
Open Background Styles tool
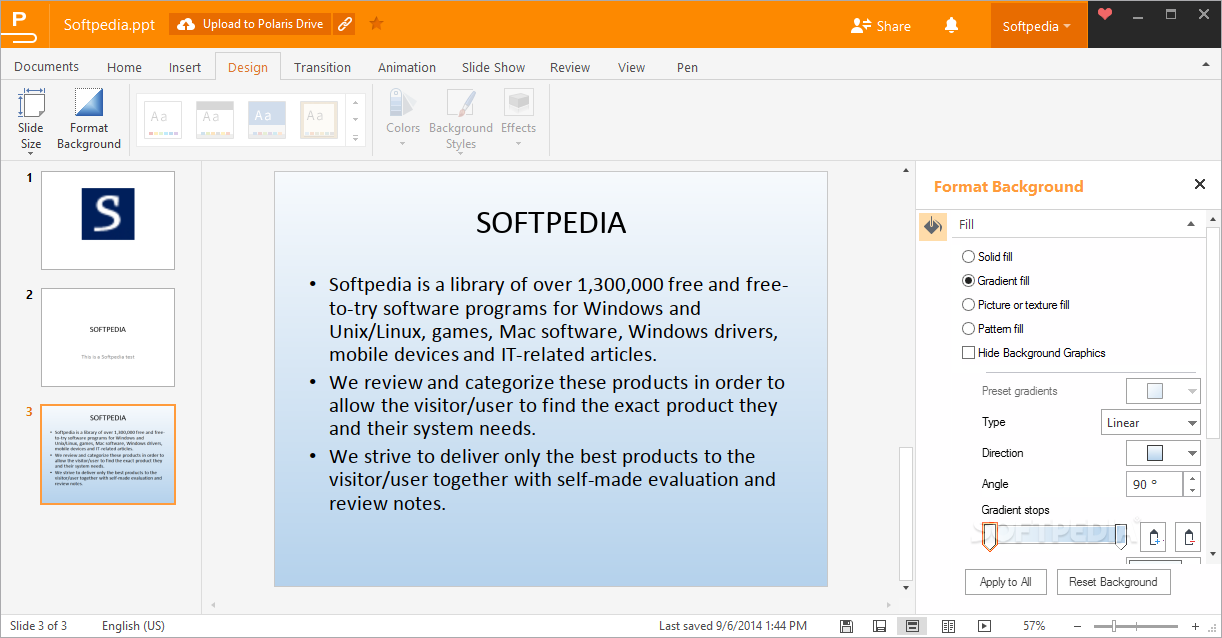click(x=461, y=118)
